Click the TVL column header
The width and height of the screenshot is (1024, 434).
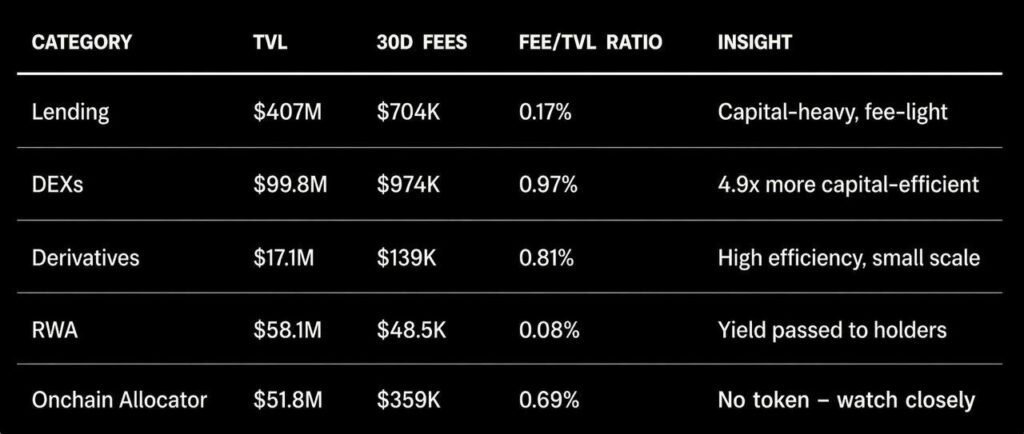click(x=270, y=43)
